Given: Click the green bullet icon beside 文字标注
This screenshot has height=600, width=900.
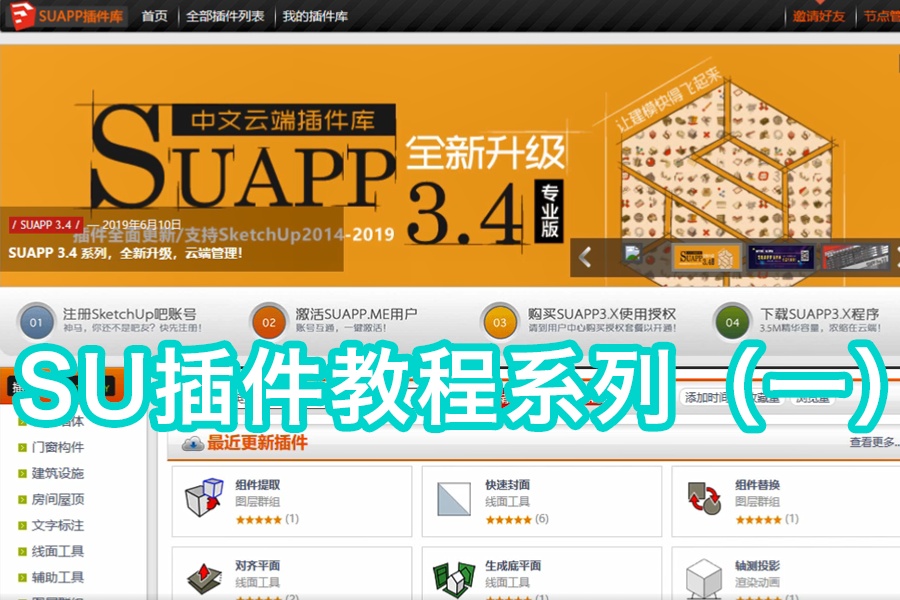Looking at the screenshot, I should pyautogui.click(x=22, y=526).
